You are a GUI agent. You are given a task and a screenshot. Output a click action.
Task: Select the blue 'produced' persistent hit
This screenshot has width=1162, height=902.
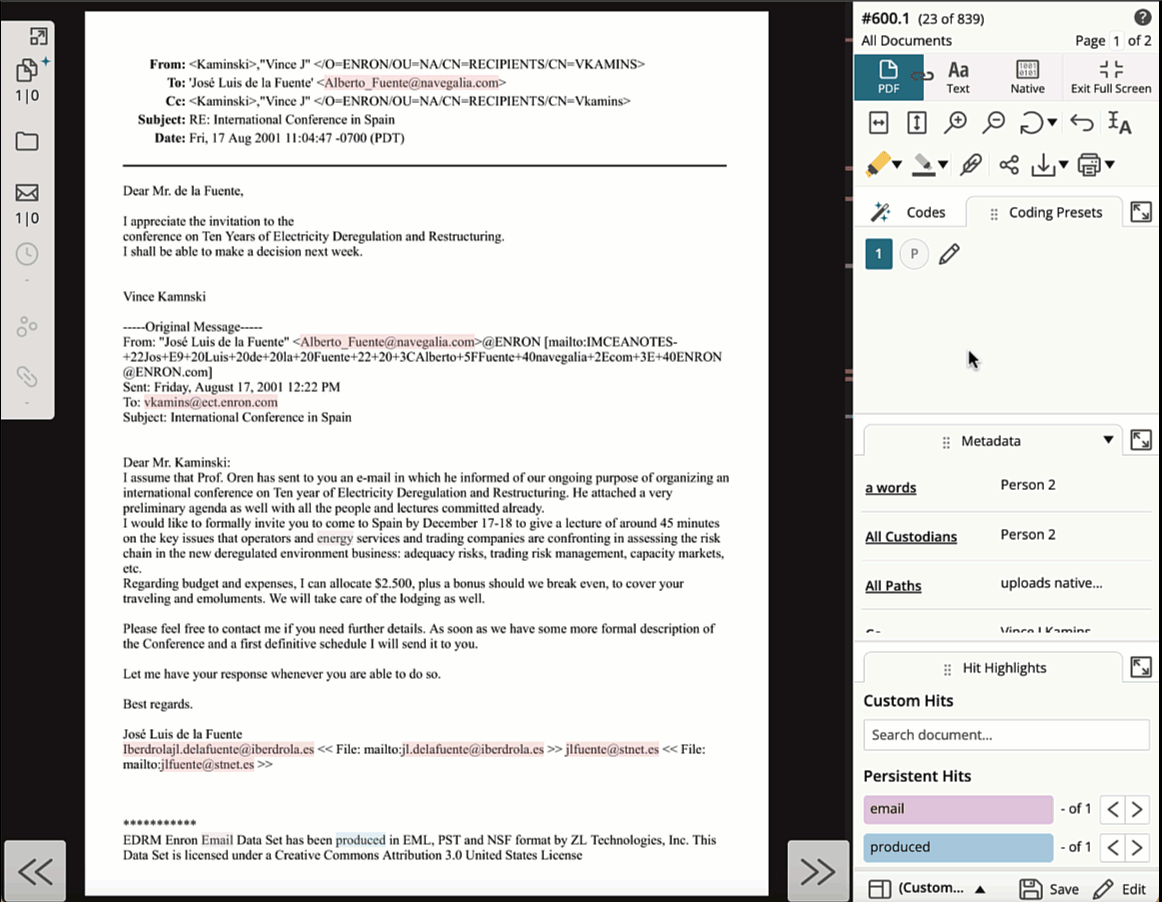tap(958, 847)
